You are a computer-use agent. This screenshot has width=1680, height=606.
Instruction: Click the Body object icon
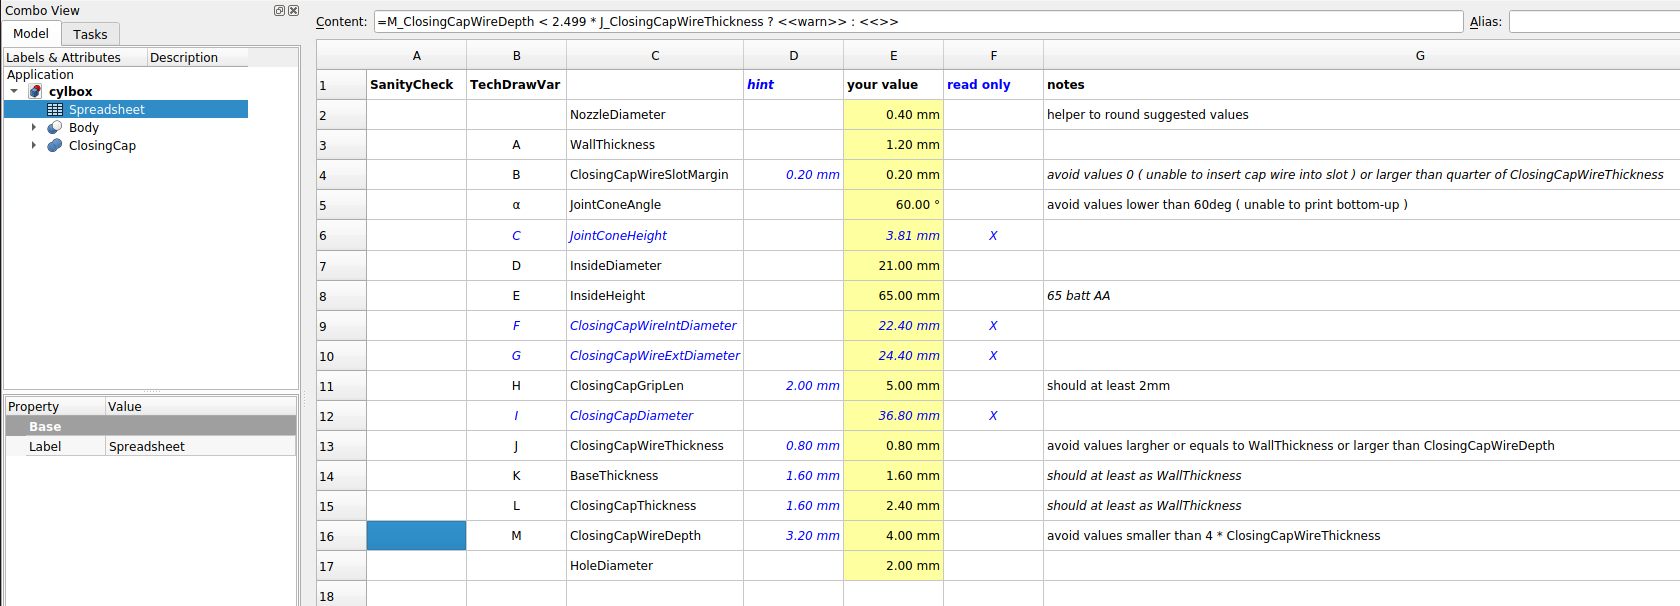[x=55, y=127]
